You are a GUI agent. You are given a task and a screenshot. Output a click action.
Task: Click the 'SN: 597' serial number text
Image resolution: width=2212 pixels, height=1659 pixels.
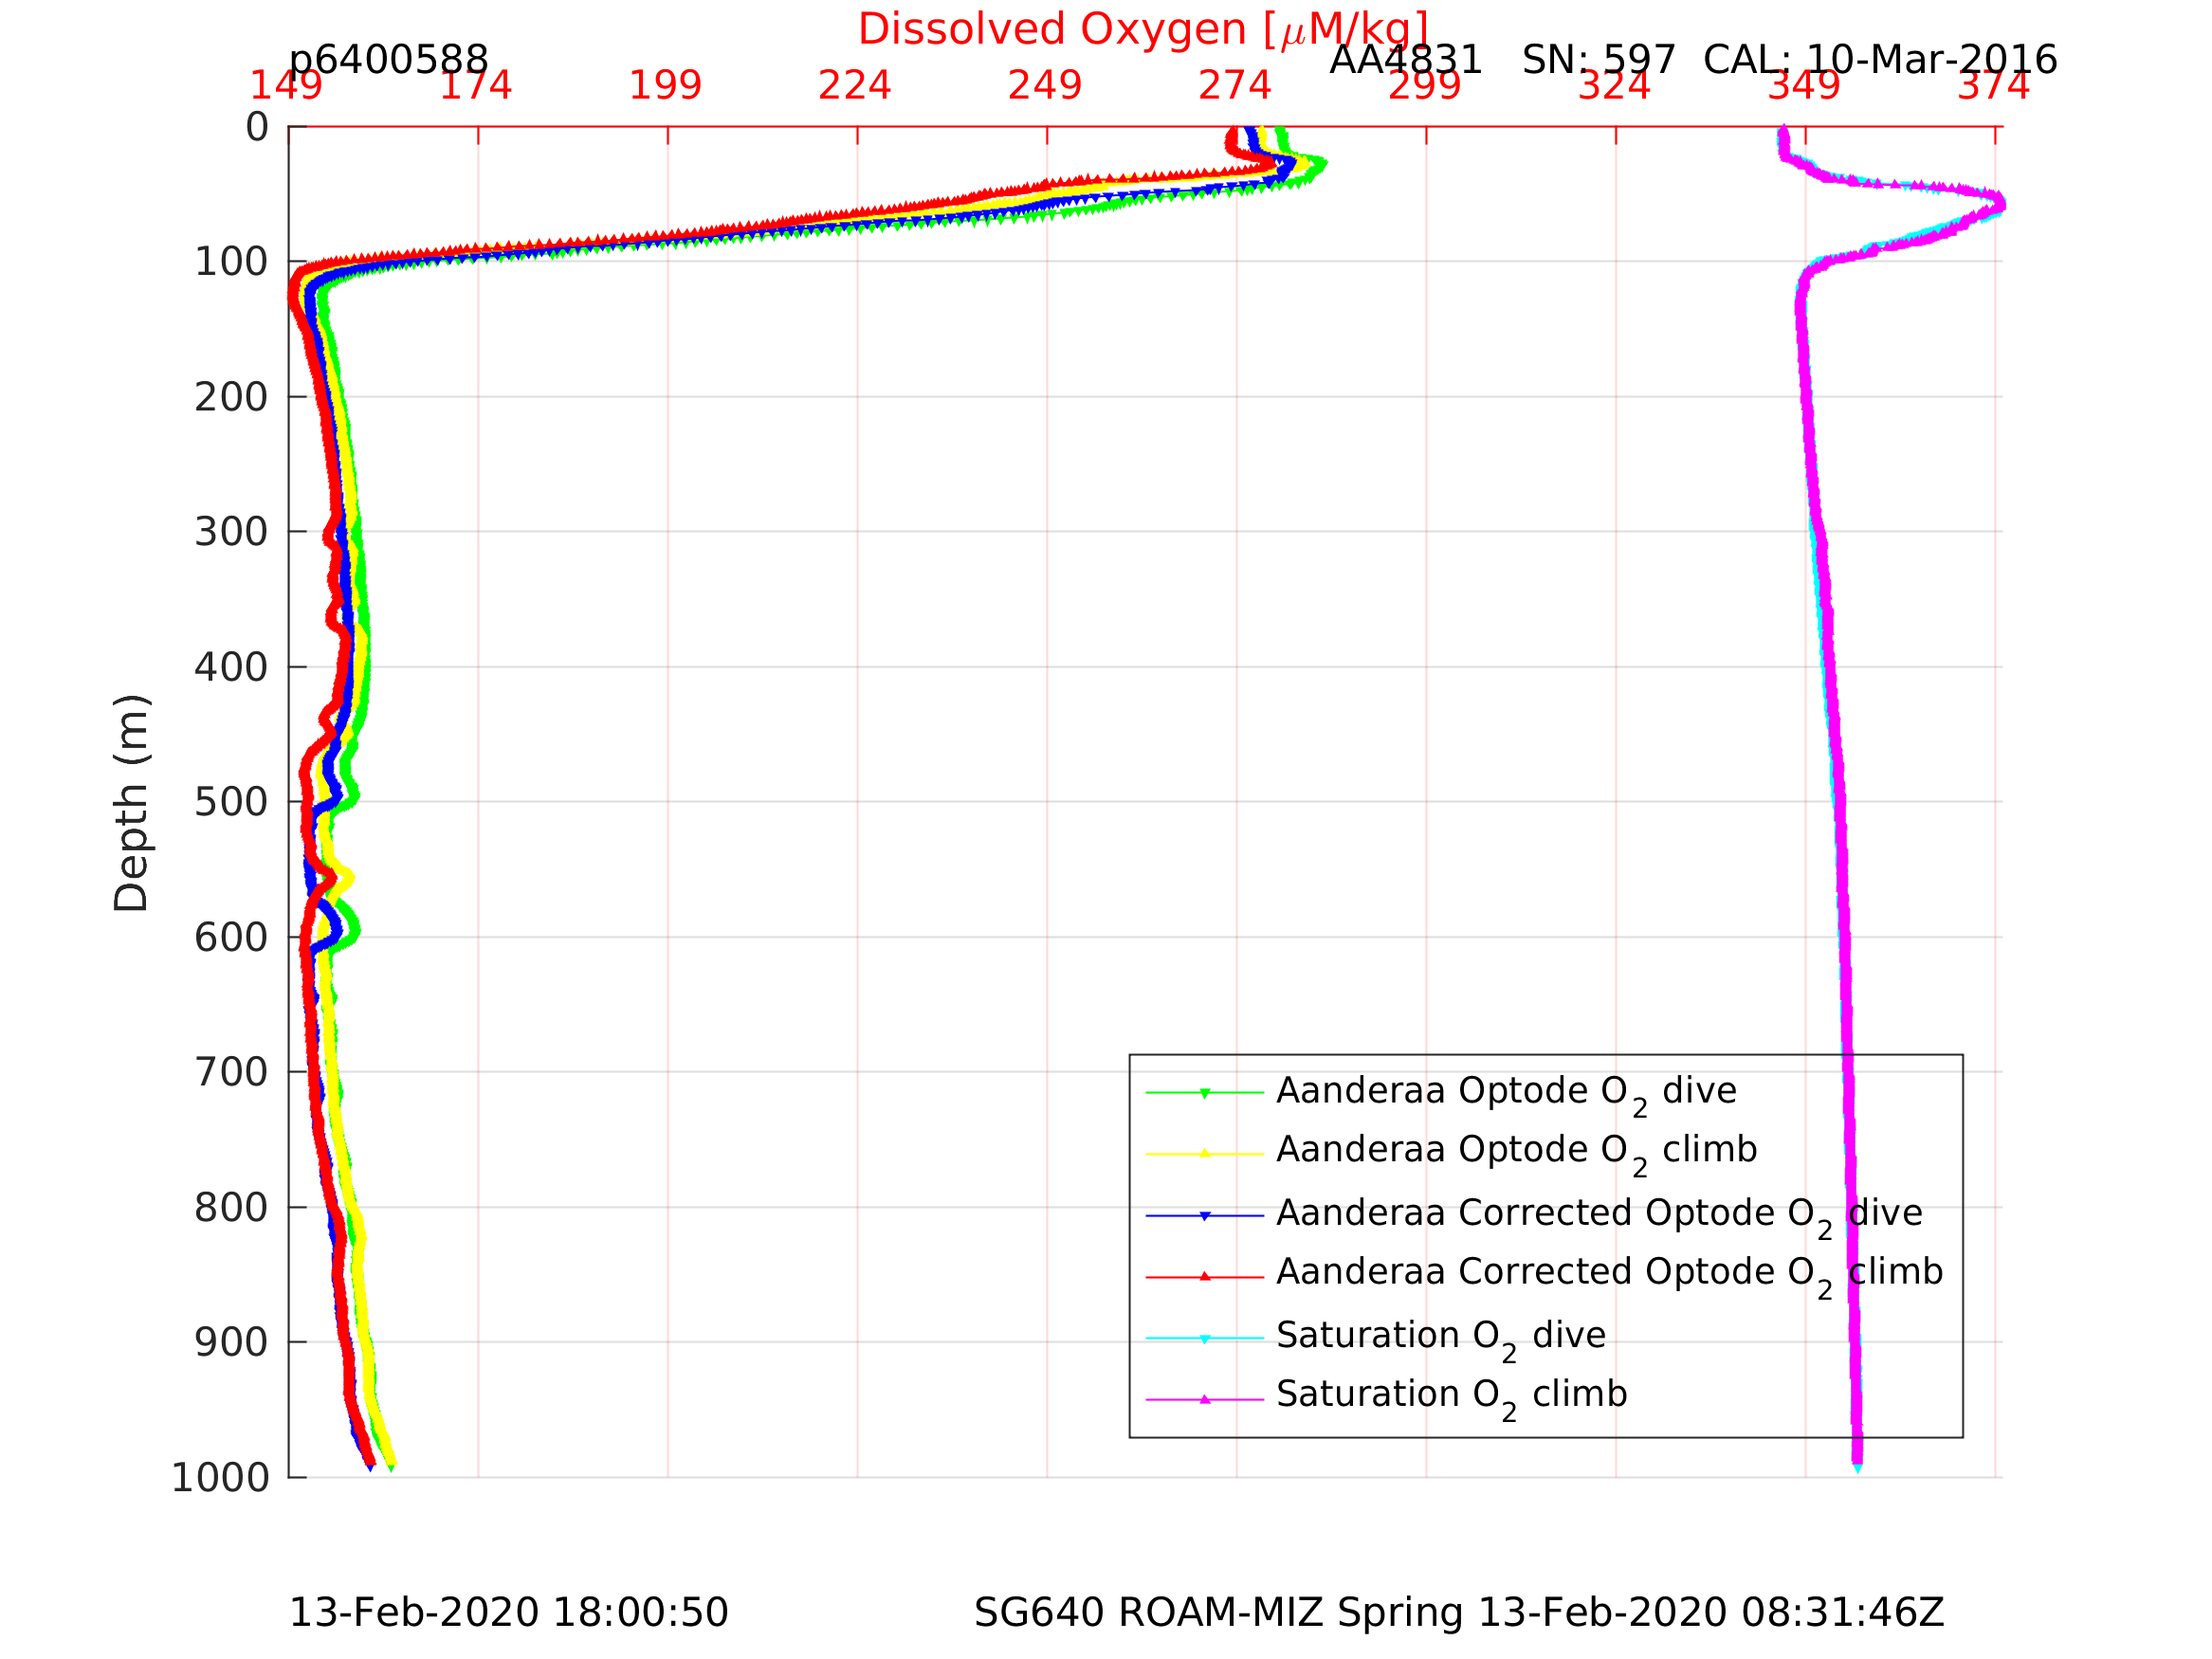click(x=1598, y=60)
